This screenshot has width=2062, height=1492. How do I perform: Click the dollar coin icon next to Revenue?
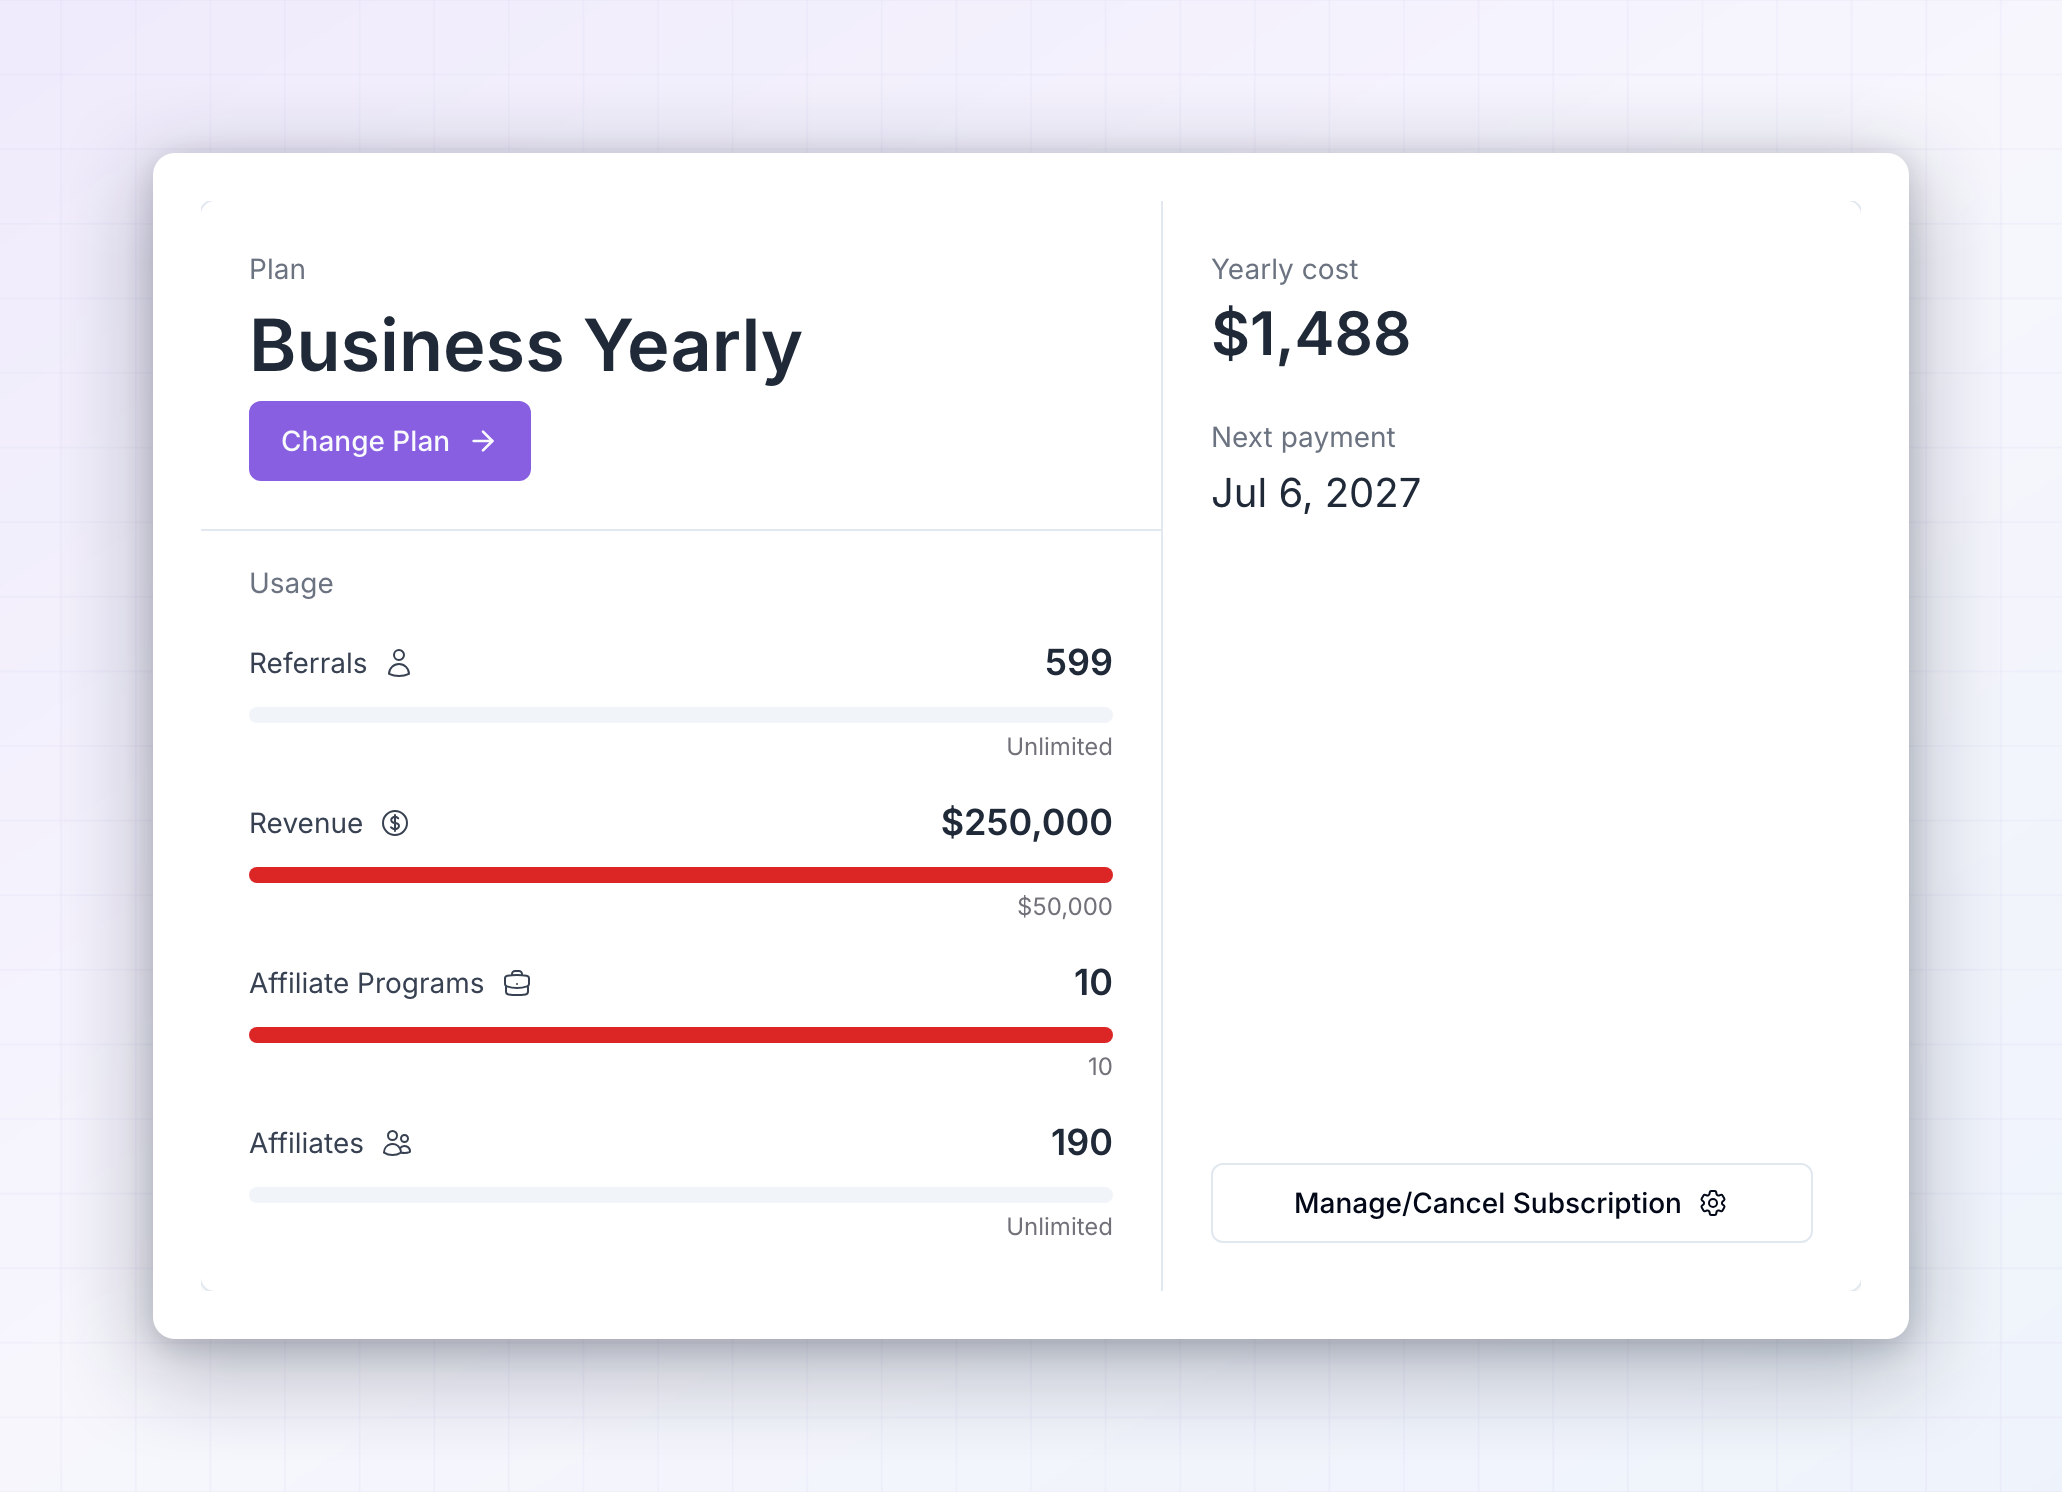click(395, 823)
